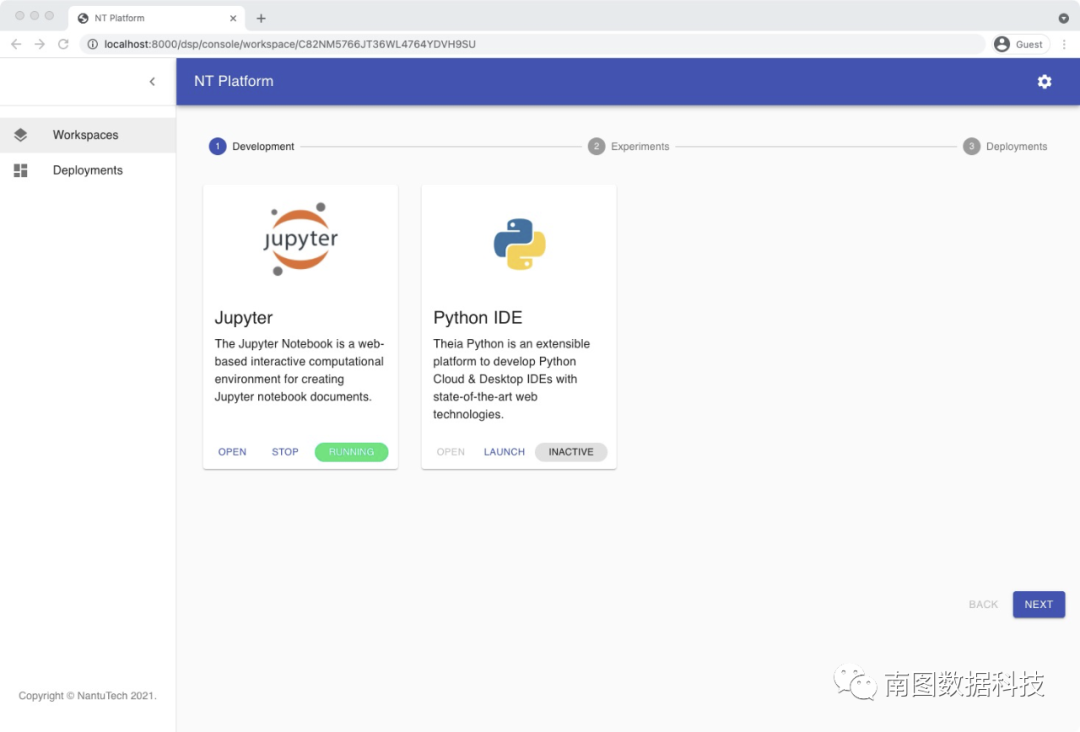1080x732 pixels.
Task: Go to step 3 Deployments
Action: (1005, 146)
